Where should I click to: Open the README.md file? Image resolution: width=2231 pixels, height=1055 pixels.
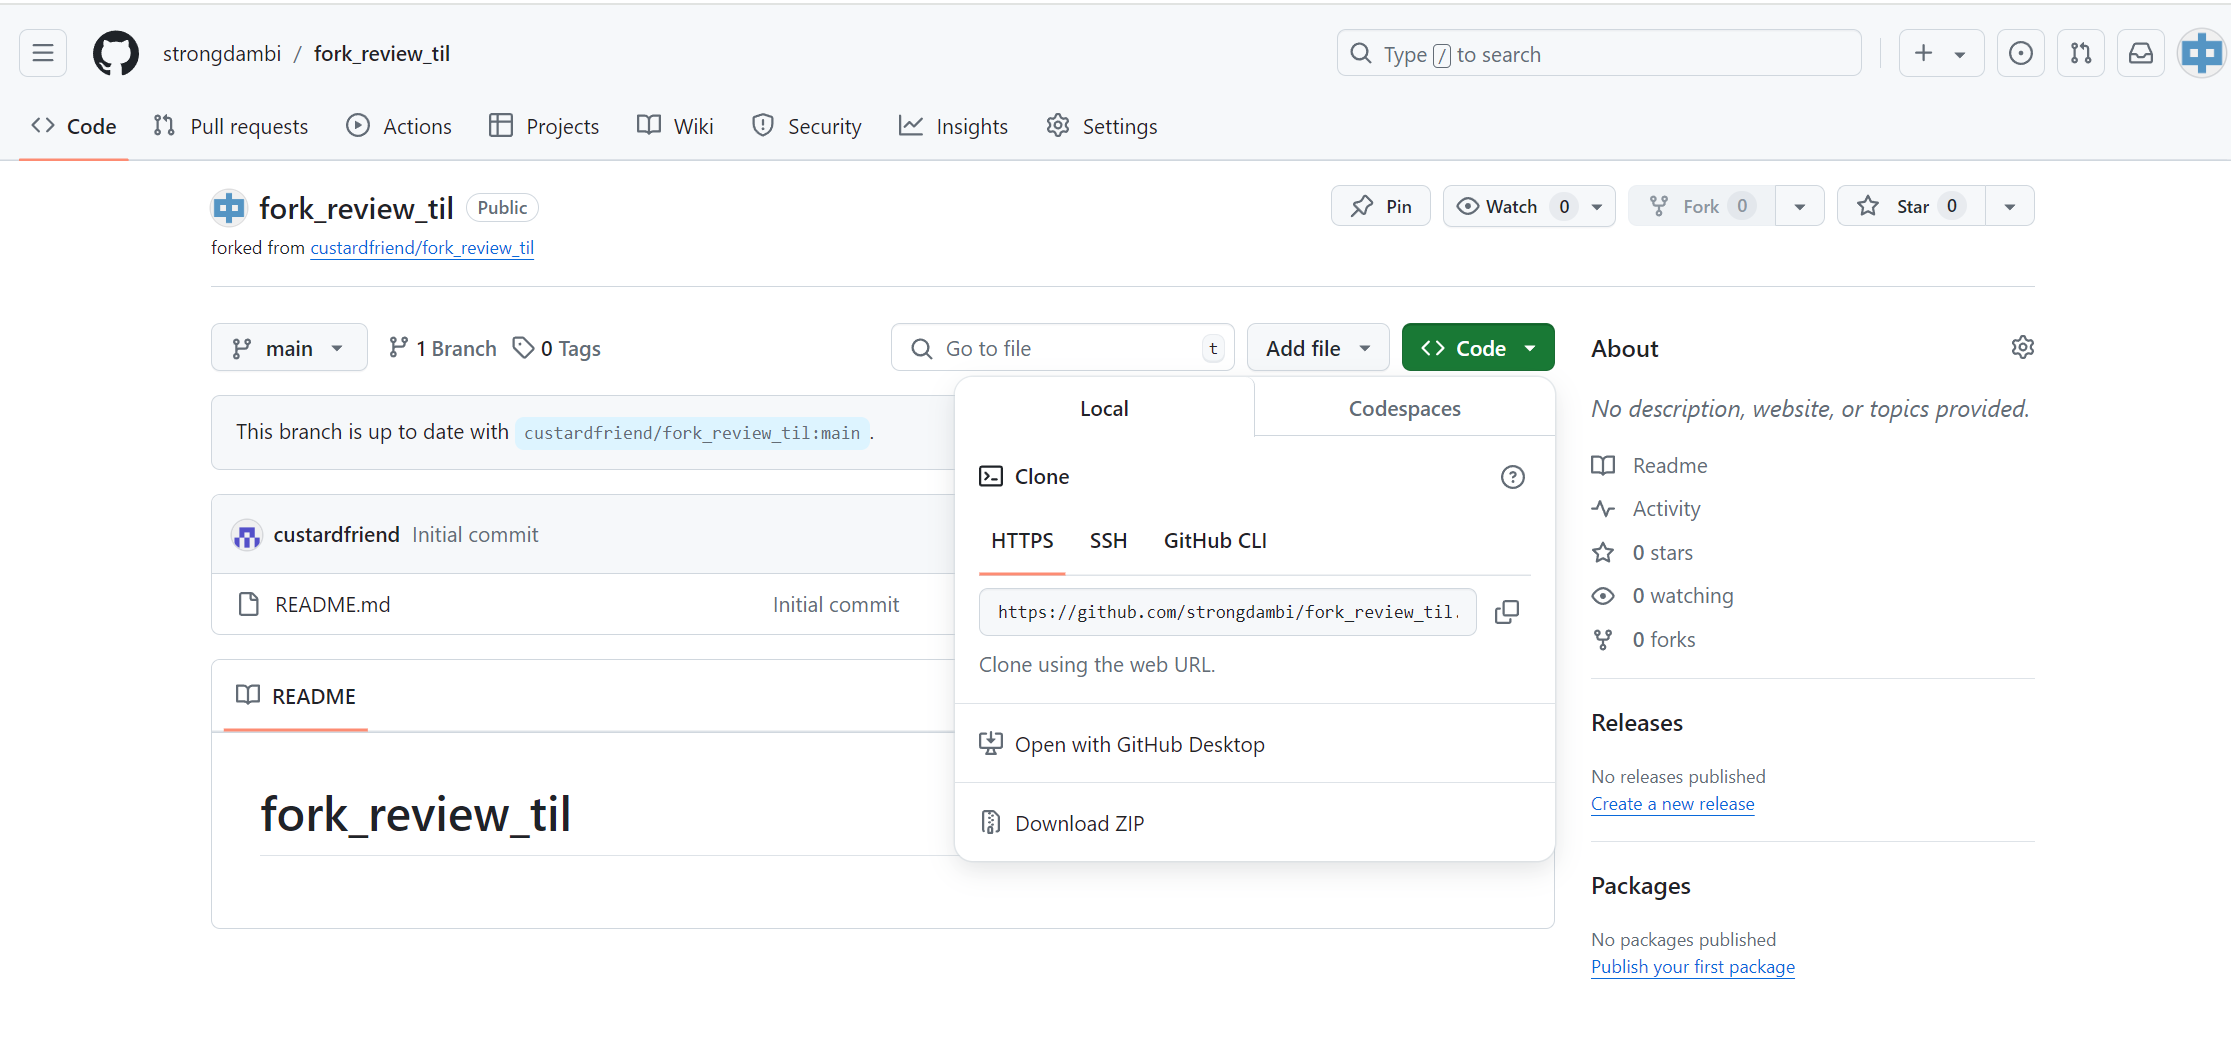point(333,605)
